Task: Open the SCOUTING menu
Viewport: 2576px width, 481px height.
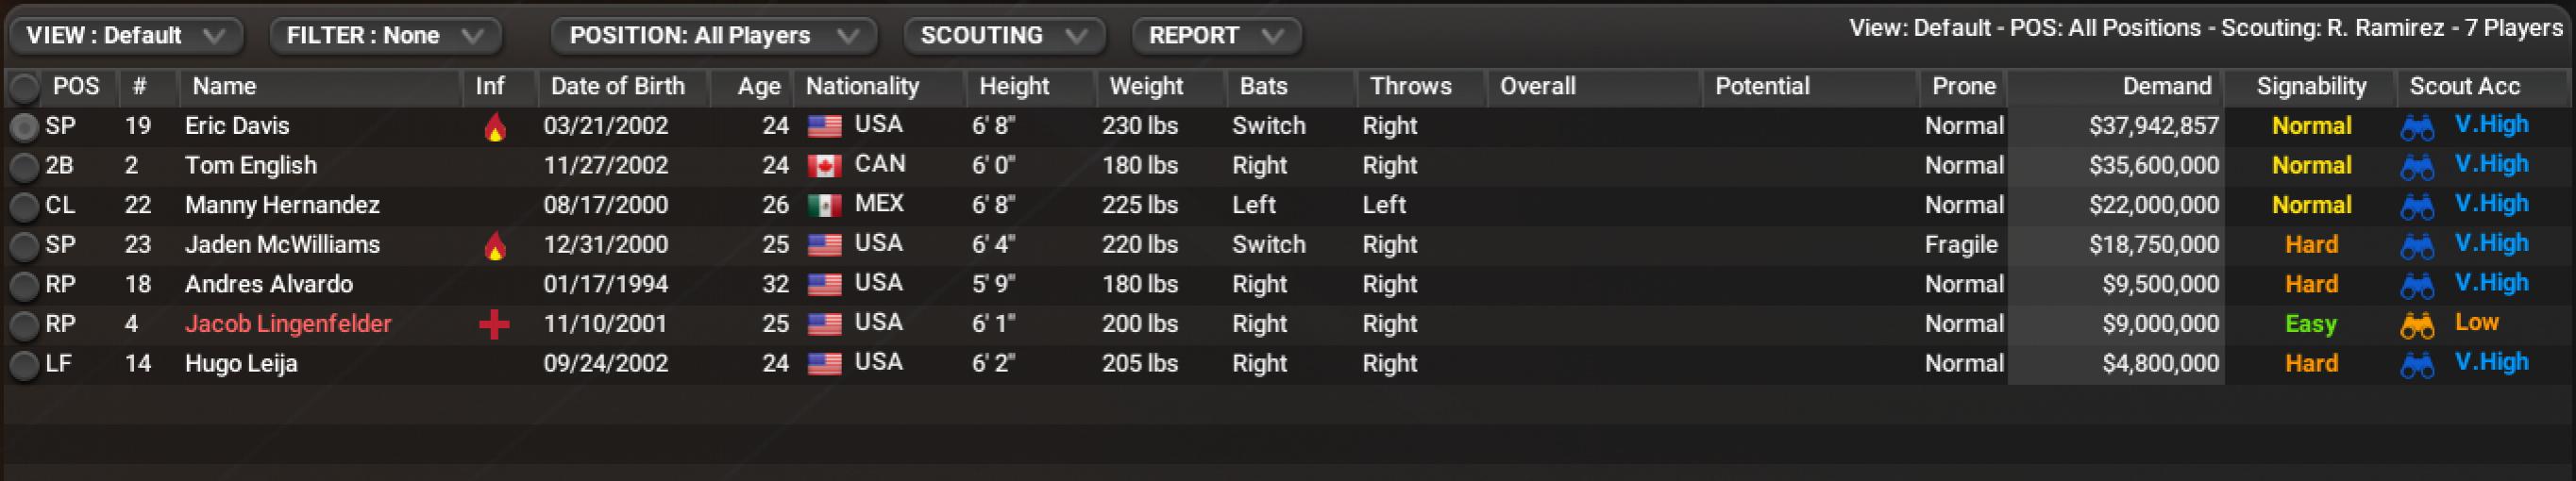Action: coord(1004,36)
